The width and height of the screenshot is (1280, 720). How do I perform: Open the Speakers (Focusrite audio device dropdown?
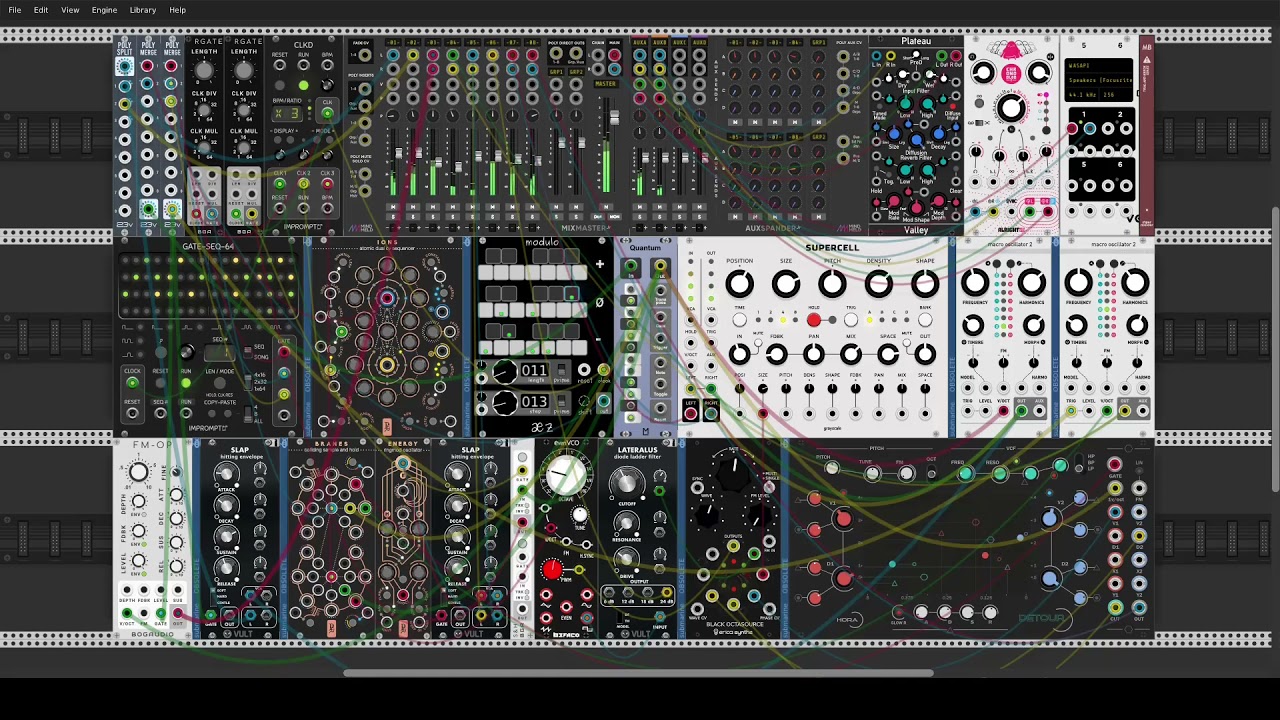coord(1099,80)
